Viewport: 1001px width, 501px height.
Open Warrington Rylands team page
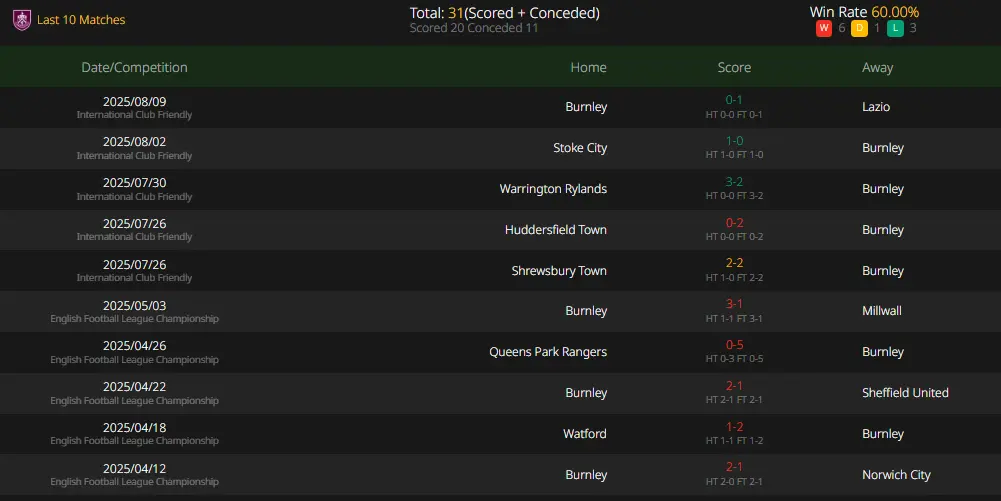tap(553, 189)
